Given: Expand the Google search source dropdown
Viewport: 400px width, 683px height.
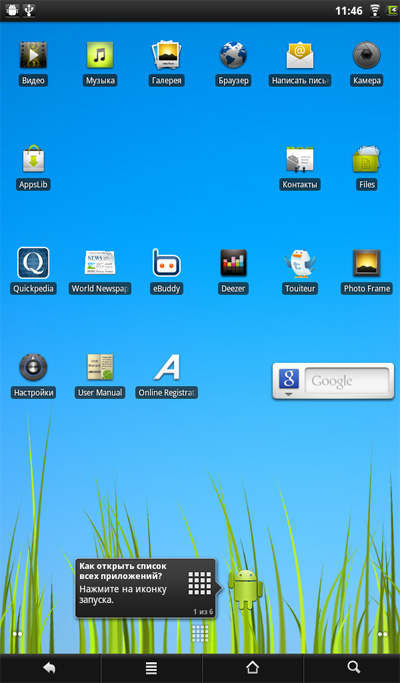Looking at the screenshot, I should (x=288, y=382).
